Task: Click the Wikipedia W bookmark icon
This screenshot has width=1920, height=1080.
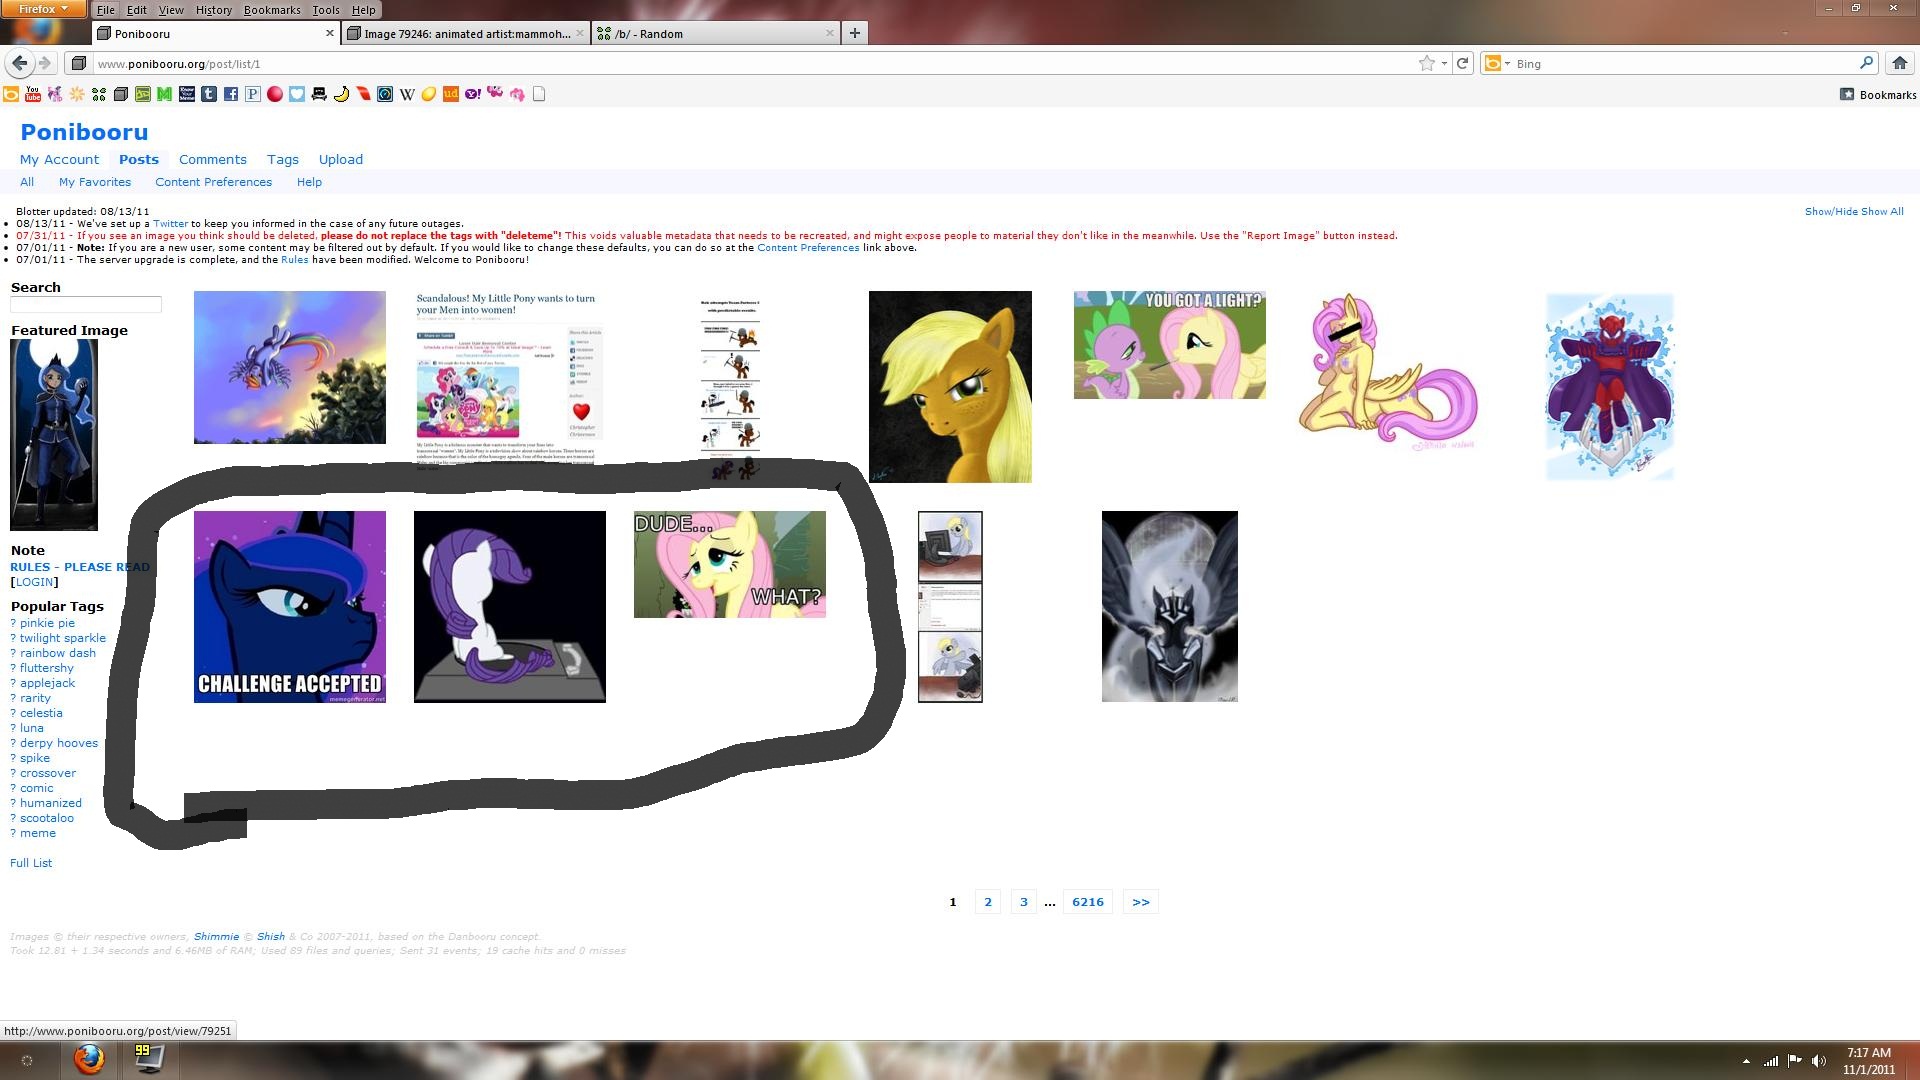Action: [x=407, y=94]
